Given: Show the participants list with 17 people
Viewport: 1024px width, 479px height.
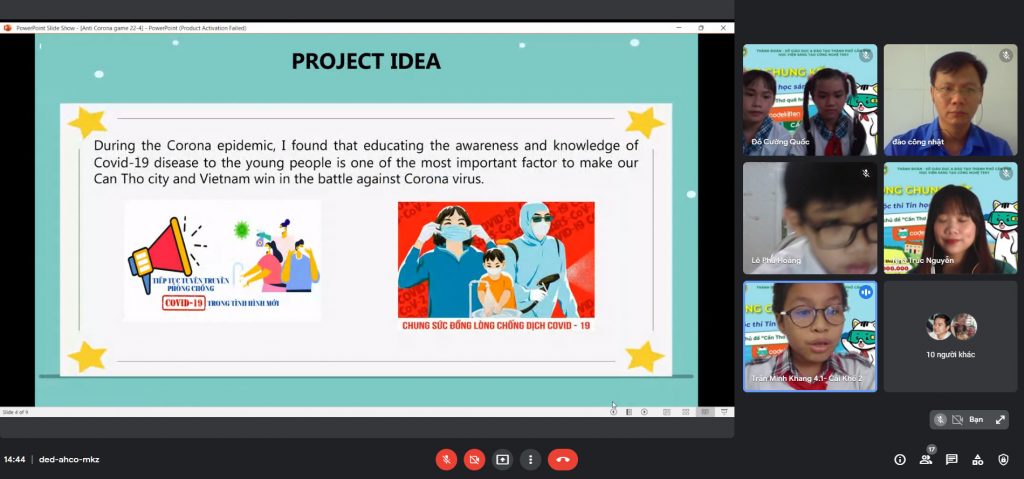Looking at the screenshot, I should coord(926,459).
